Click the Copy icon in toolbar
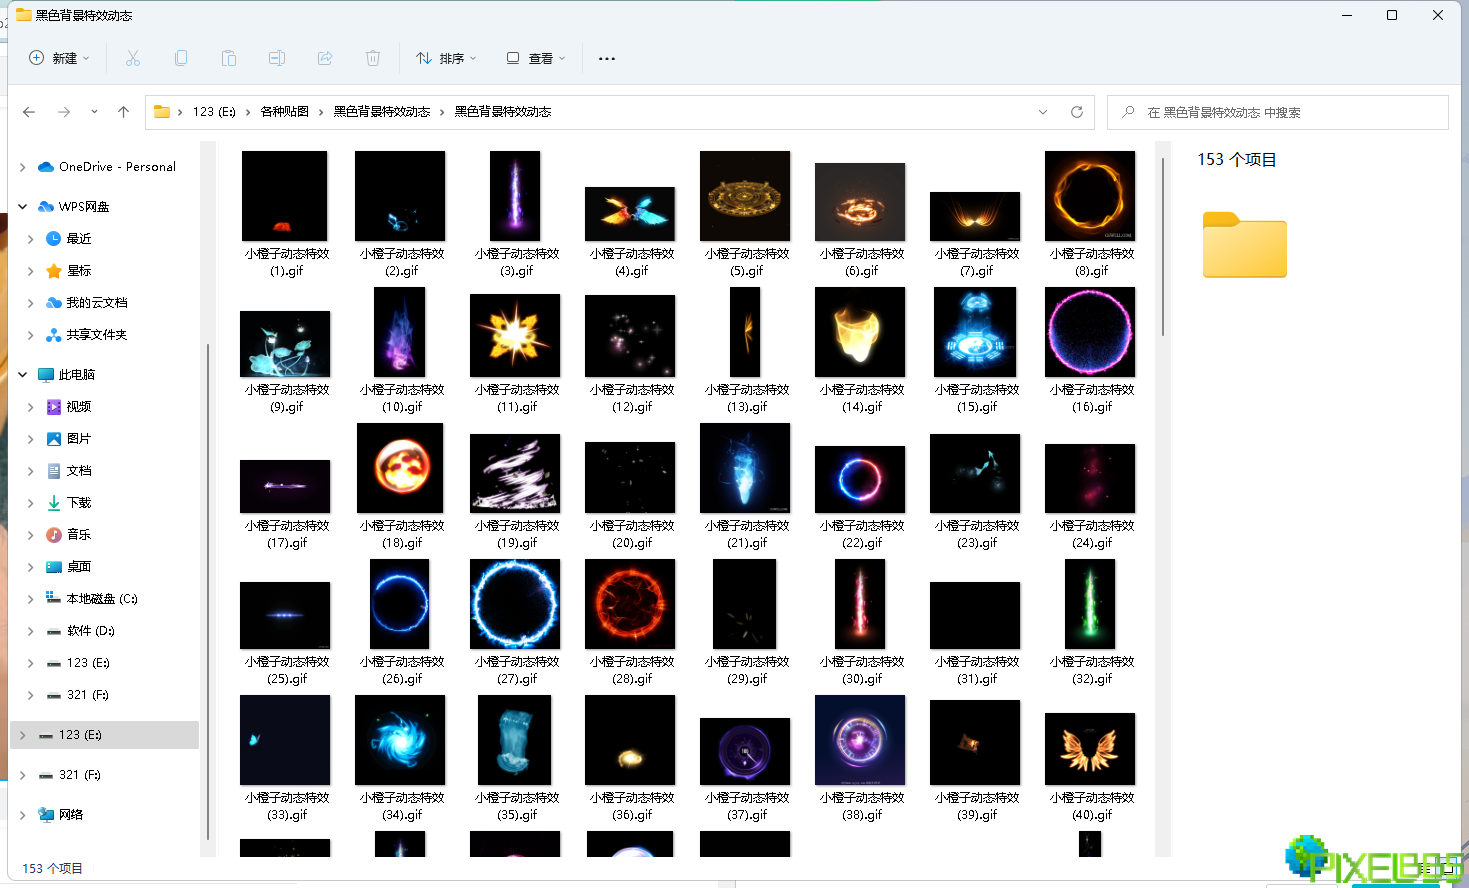The height and width of the screenshot is (888, 1469). click(181, 58)
